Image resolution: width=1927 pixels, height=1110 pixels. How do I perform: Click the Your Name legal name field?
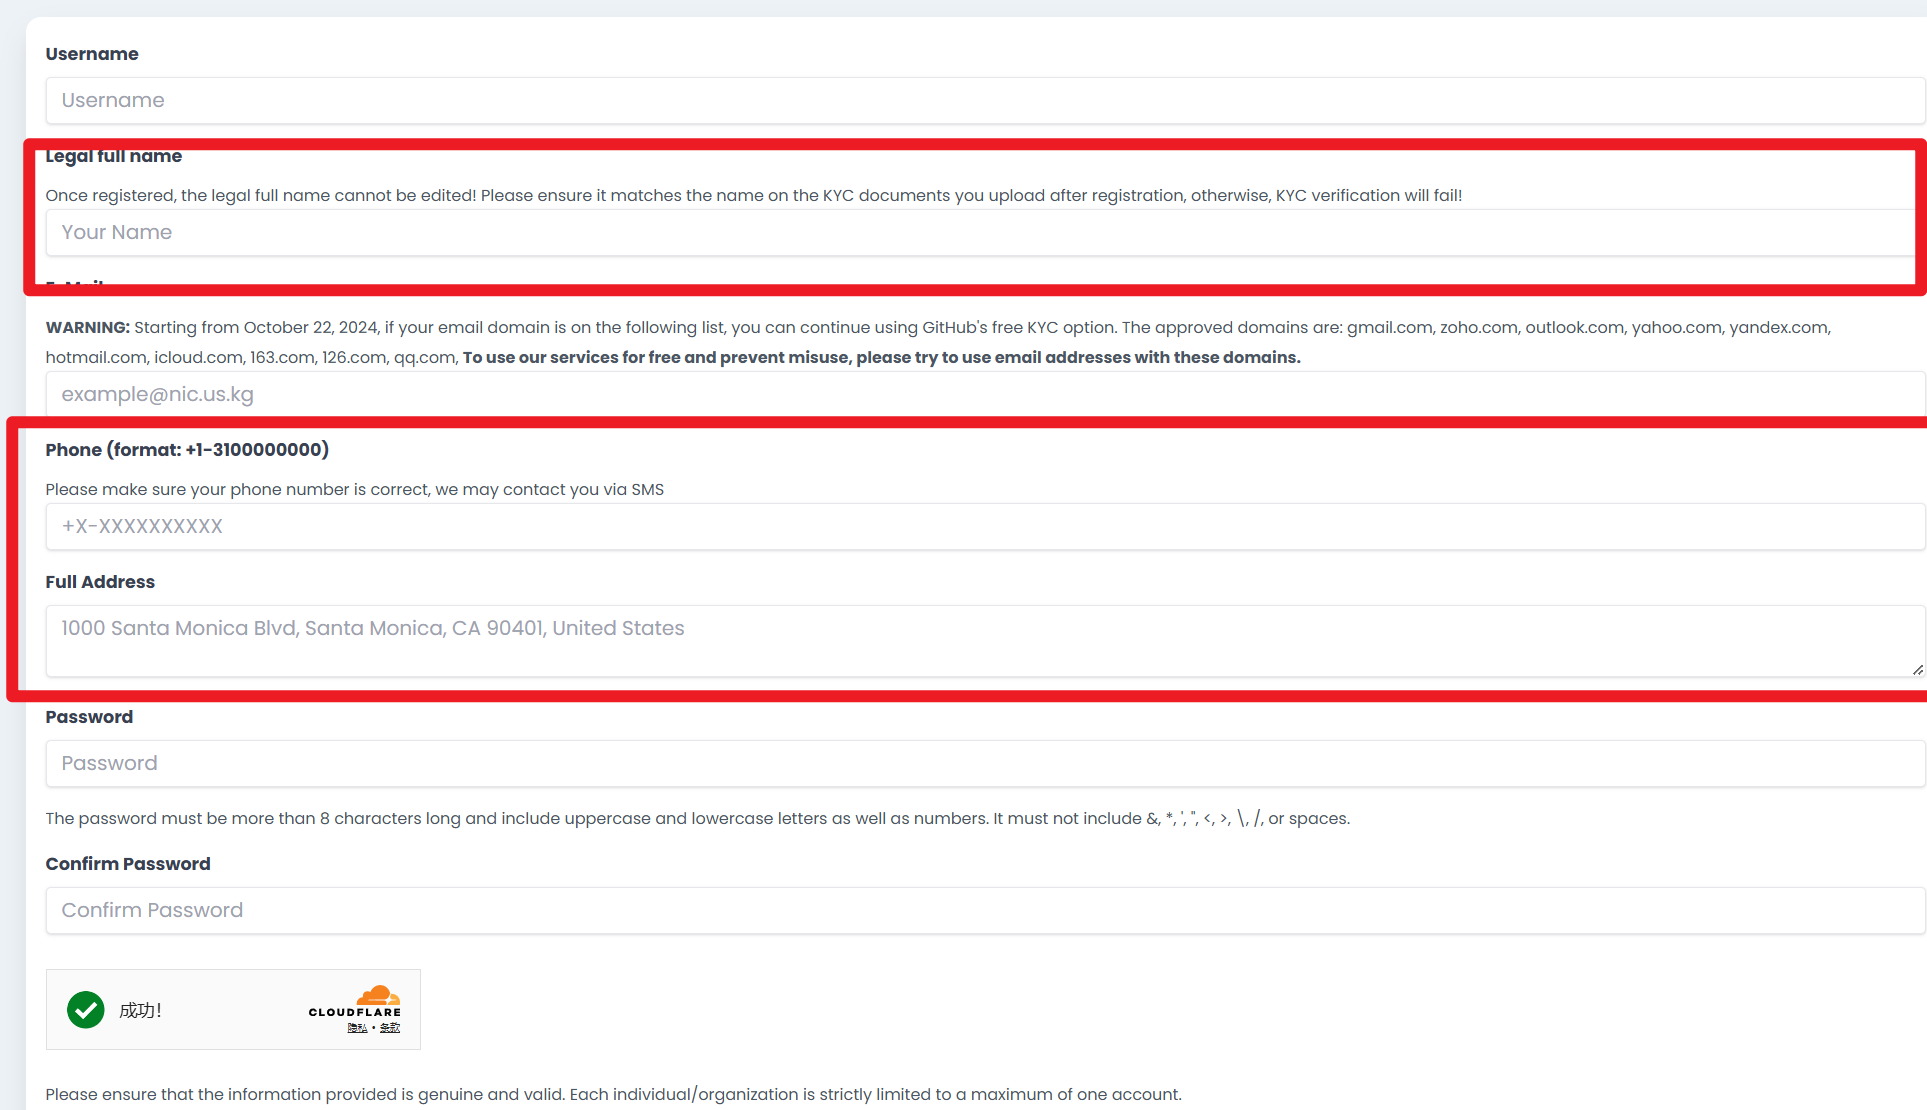tap(980, 232)
